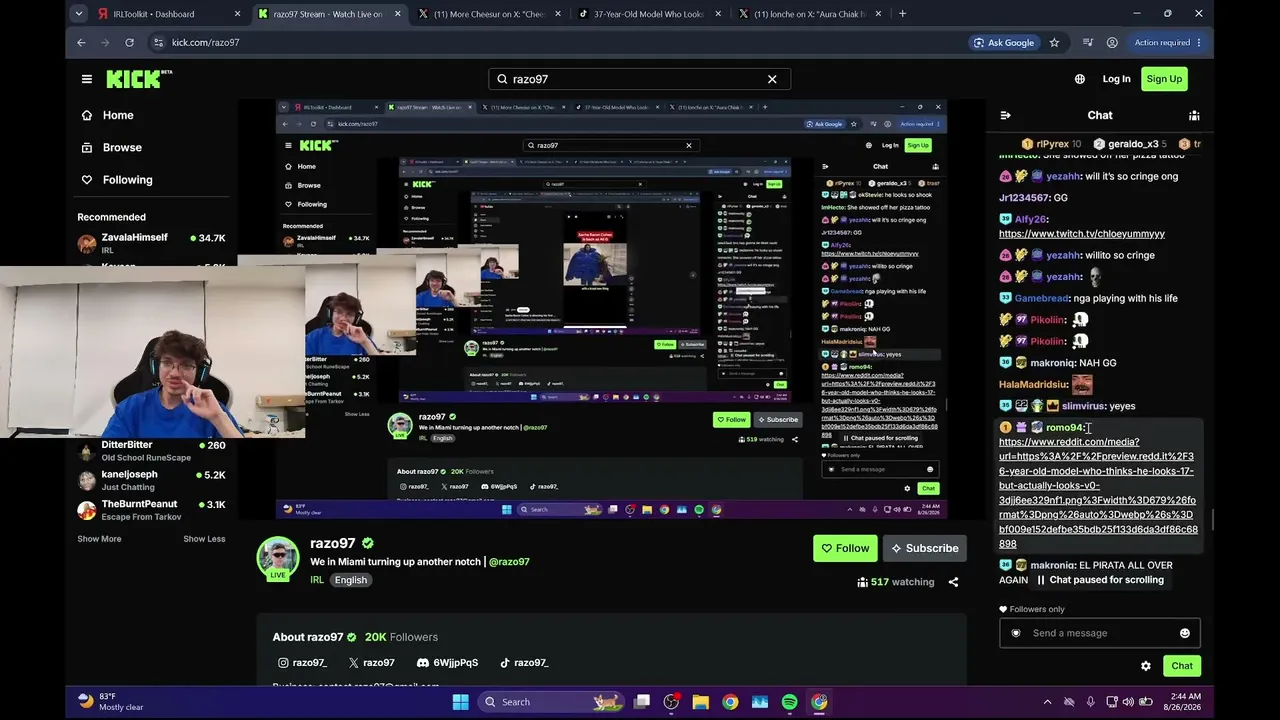Open the language globe selector

1080,79
